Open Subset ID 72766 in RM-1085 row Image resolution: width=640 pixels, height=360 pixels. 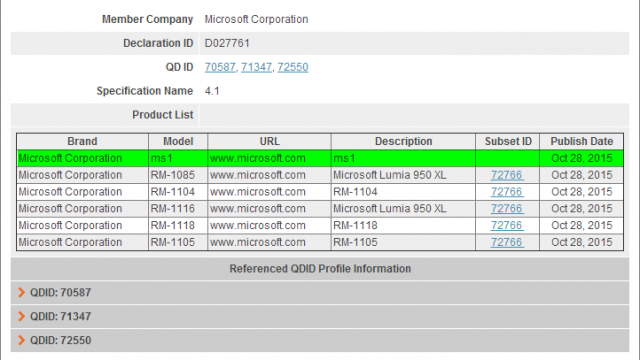507,175
